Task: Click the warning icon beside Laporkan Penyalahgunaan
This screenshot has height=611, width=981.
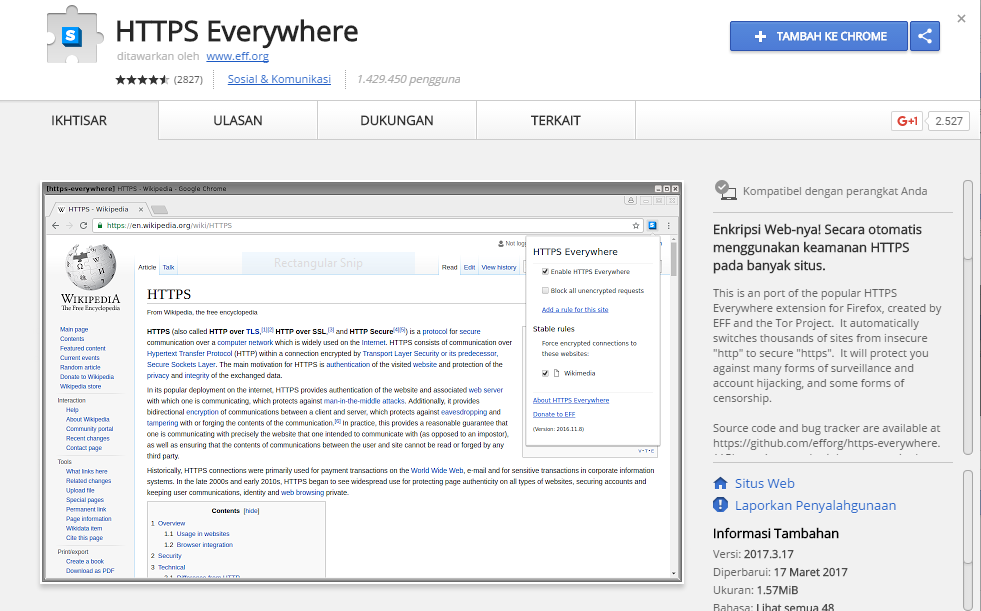Action: [x=720, y=506]
